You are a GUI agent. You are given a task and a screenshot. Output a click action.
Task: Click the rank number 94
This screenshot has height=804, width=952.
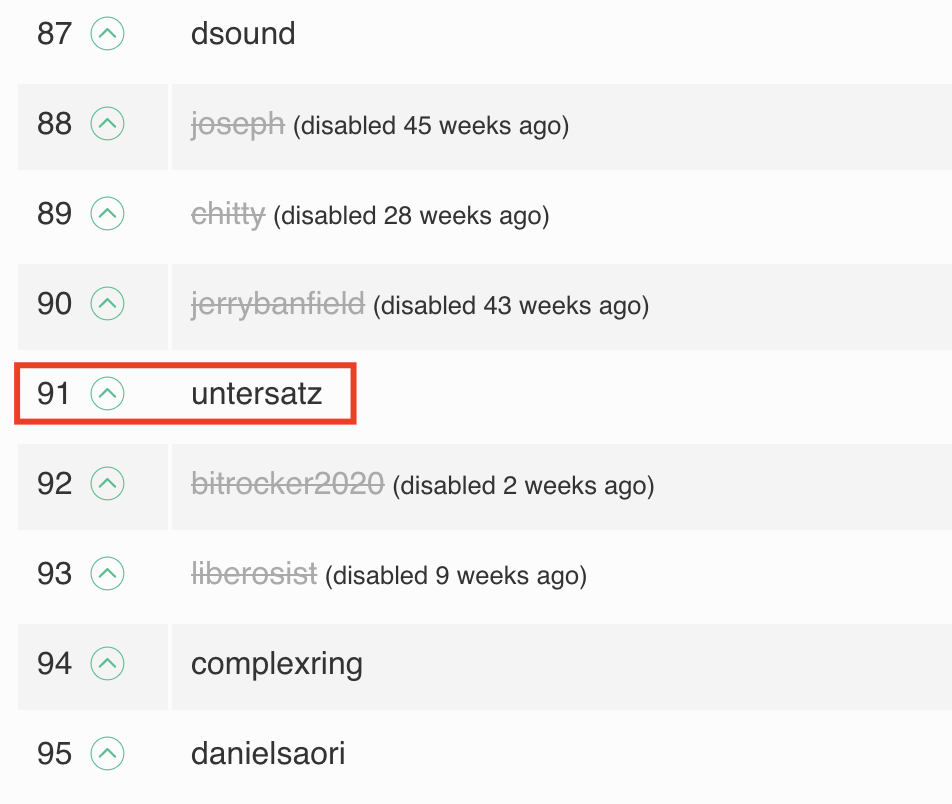click(54, 664)
